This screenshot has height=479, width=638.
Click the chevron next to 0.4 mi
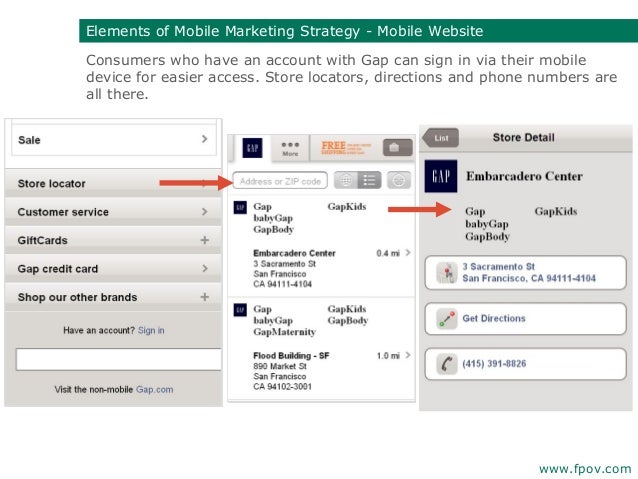[x=408, y=253]
